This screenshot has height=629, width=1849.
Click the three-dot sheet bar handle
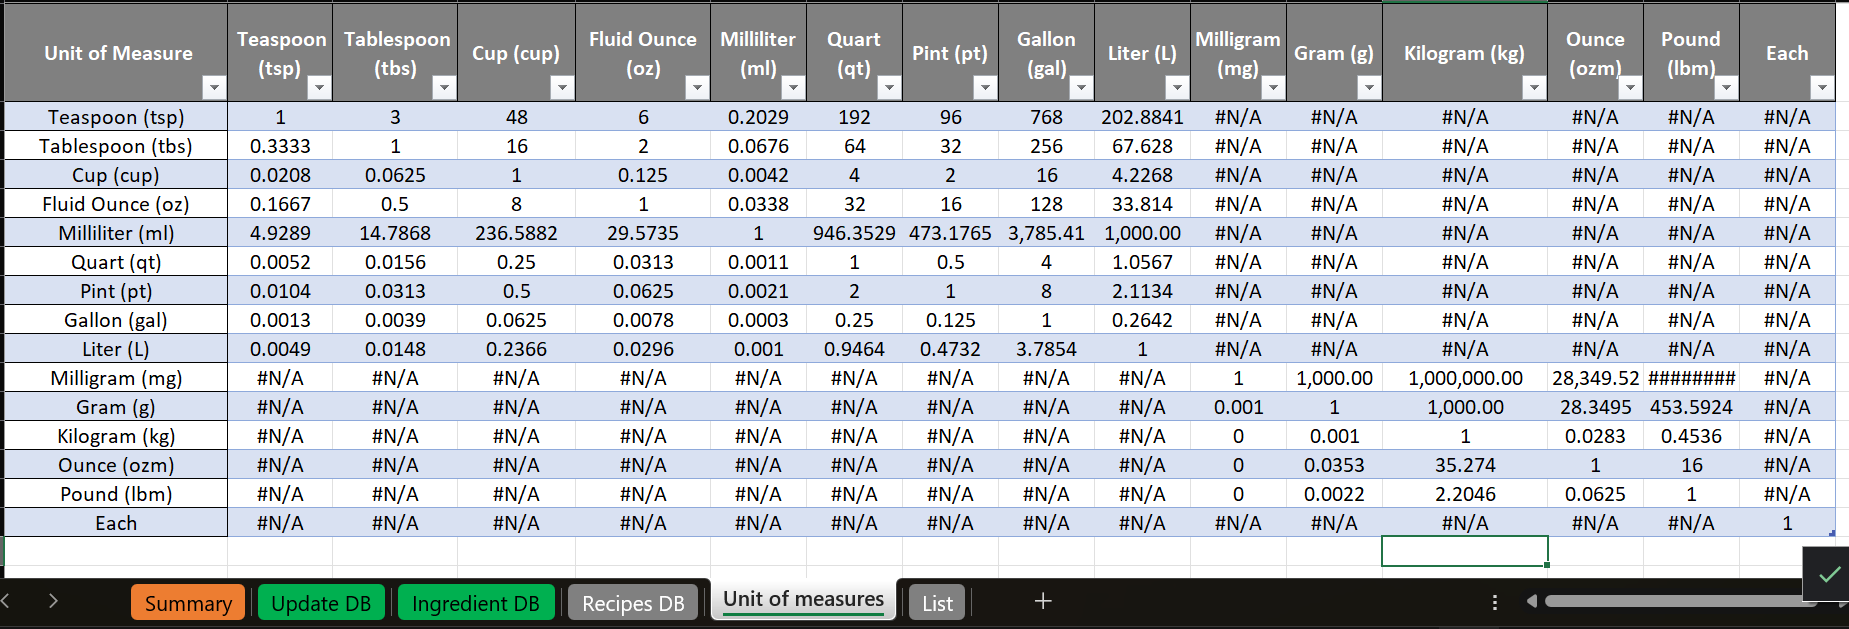tap(1494, 602)
